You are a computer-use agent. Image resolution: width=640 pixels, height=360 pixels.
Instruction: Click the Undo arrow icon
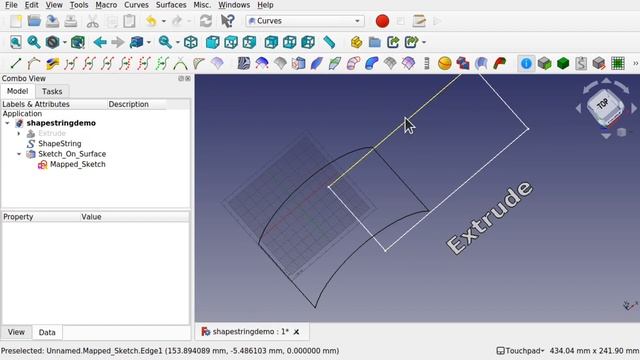point(151,21)
